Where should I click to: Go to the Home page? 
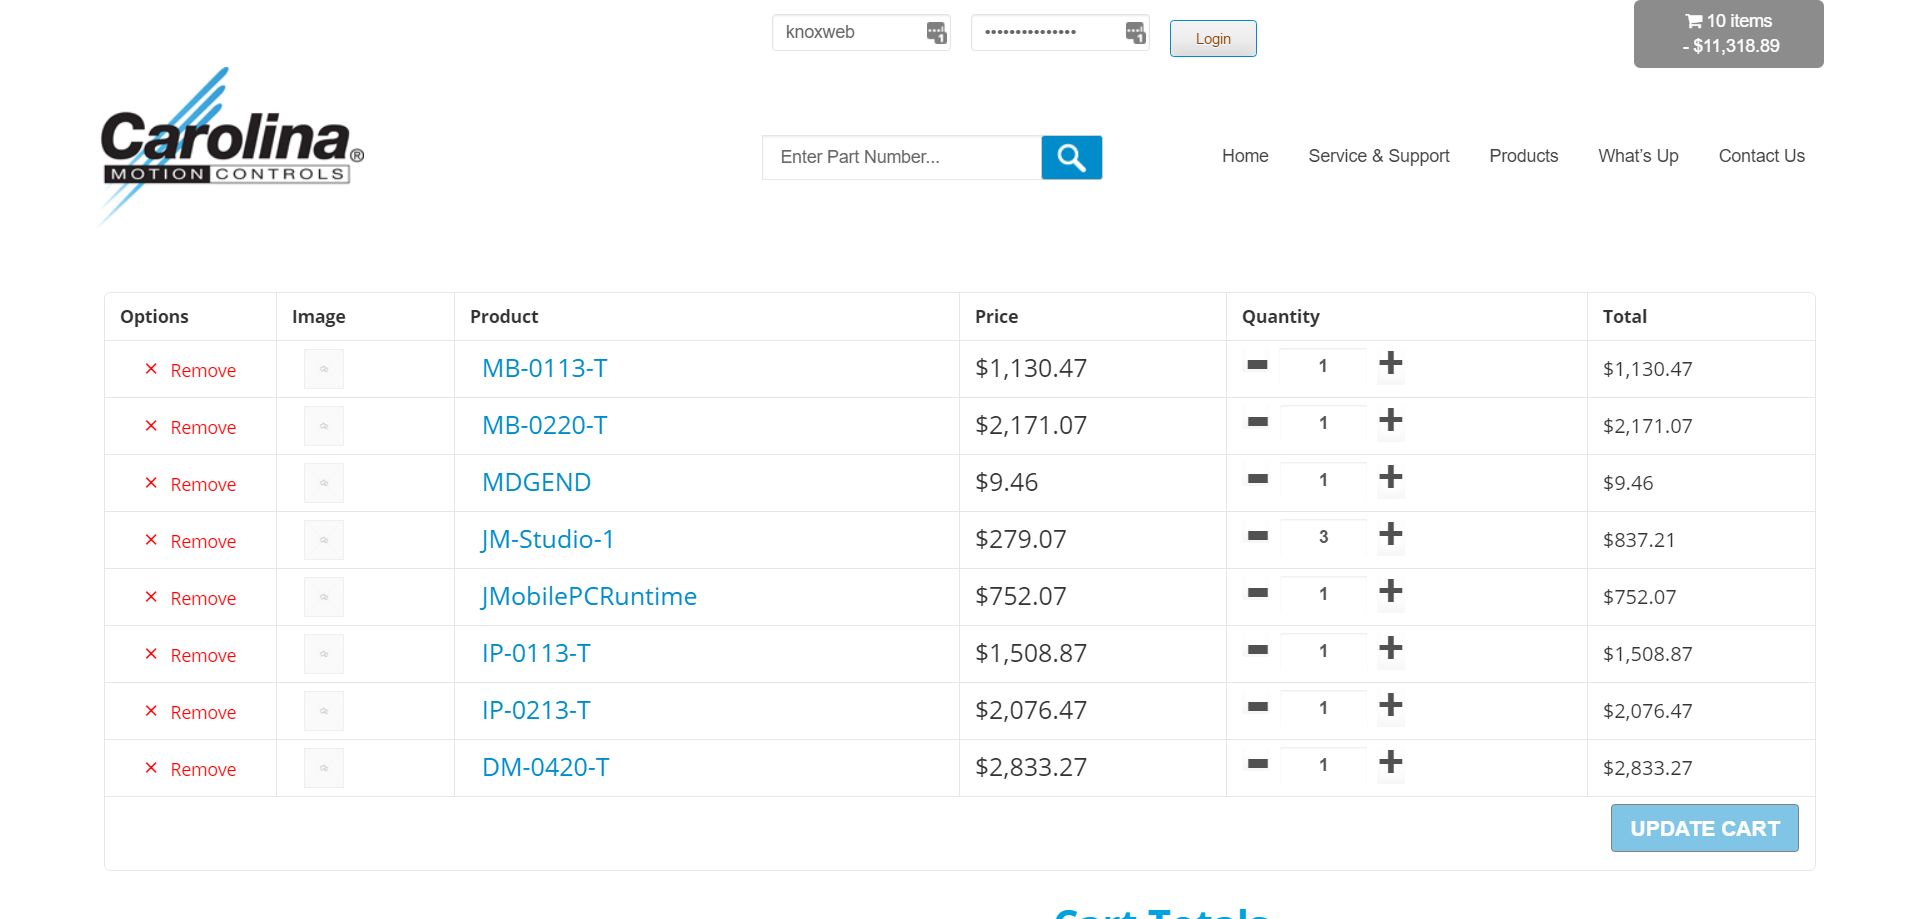pyautogui.click(x=1245, y=156)
